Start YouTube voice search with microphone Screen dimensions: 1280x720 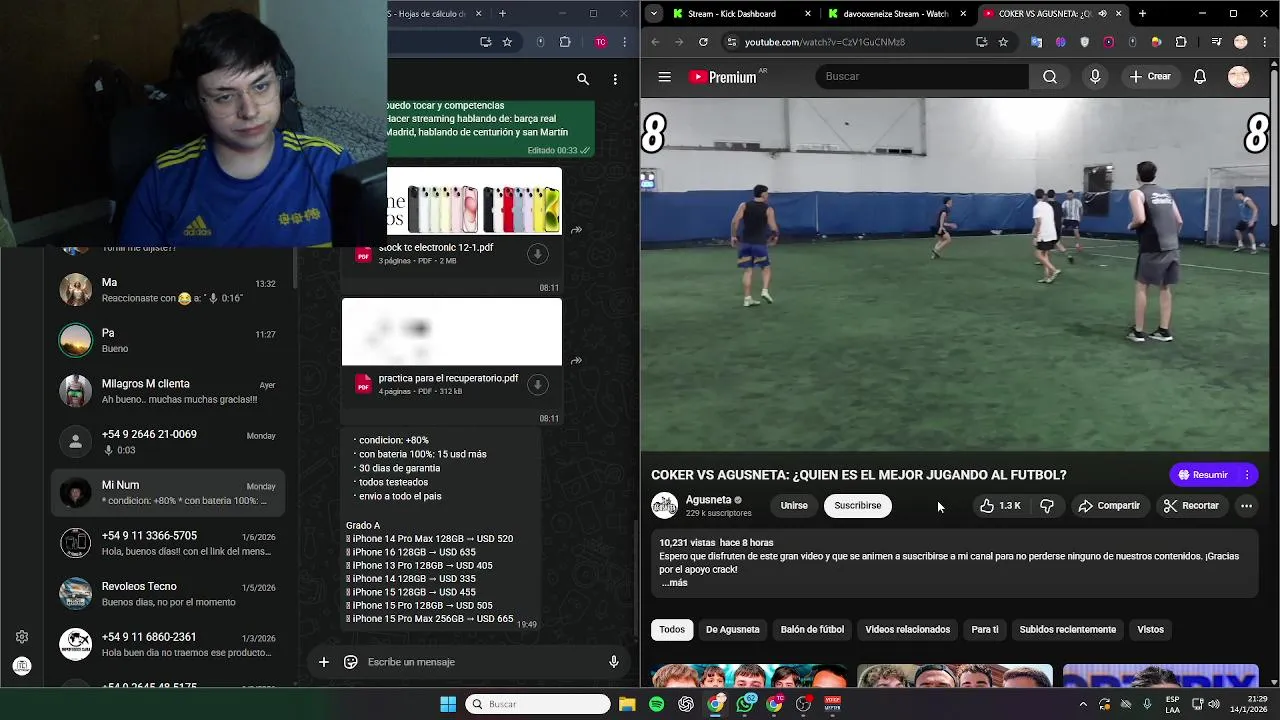point(1095,77)
